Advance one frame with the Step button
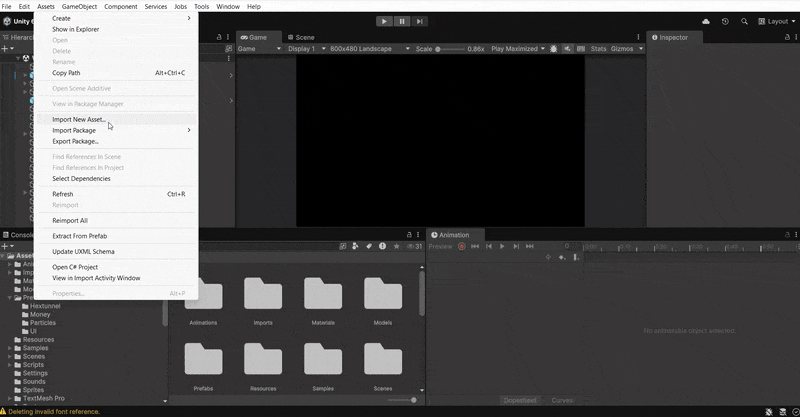 pyautogui.click(x=419, y=21)
